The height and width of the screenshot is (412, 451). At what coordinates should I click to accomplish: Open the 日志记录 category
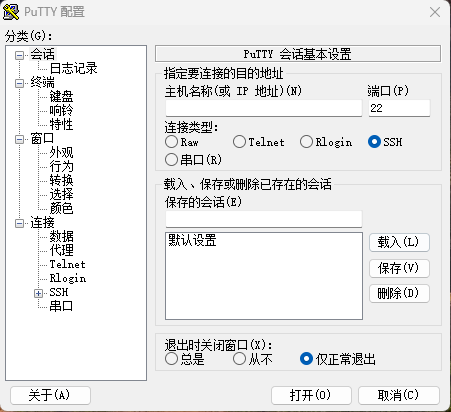tap(73, 68)
